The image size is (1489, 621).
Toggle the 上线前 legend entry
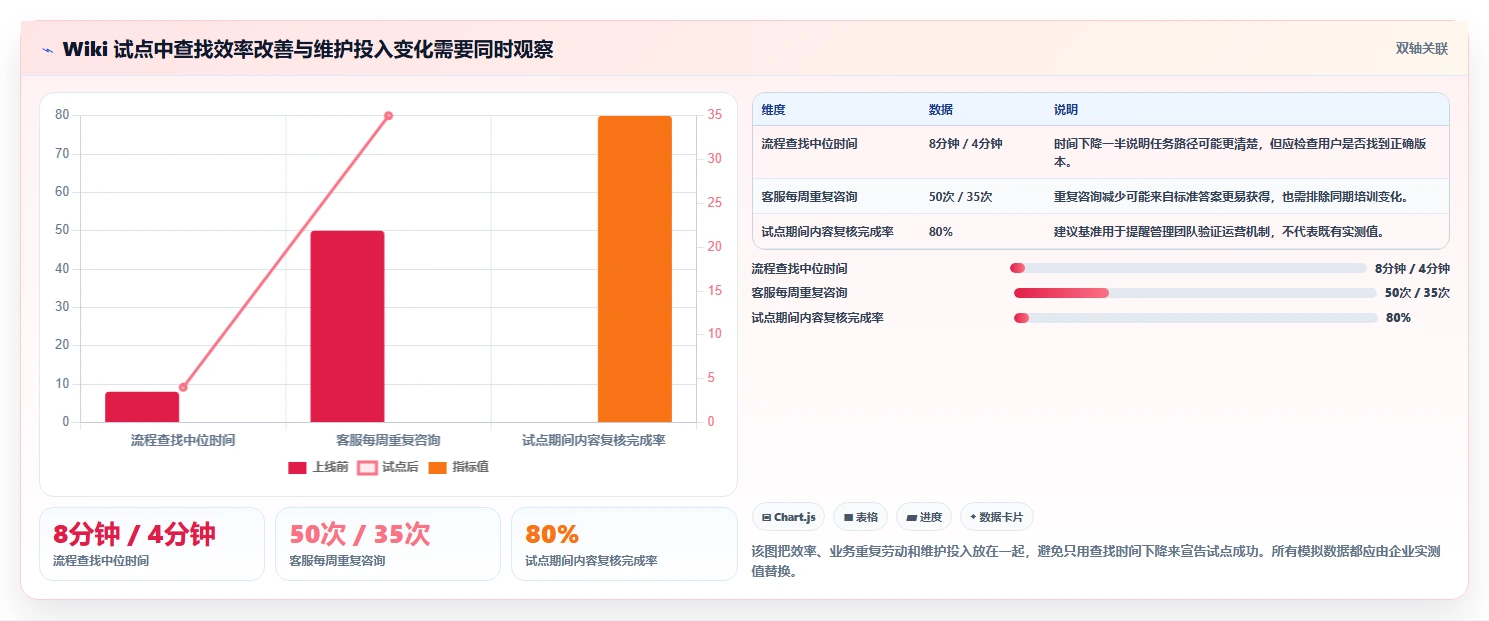tap(318, 467)
